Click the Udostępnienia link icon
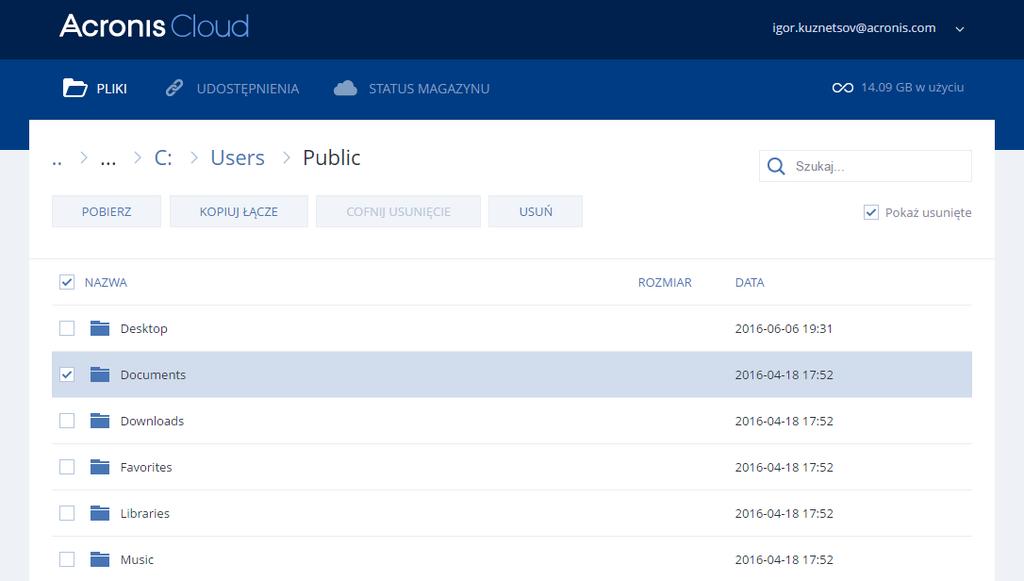 point(174,87)
